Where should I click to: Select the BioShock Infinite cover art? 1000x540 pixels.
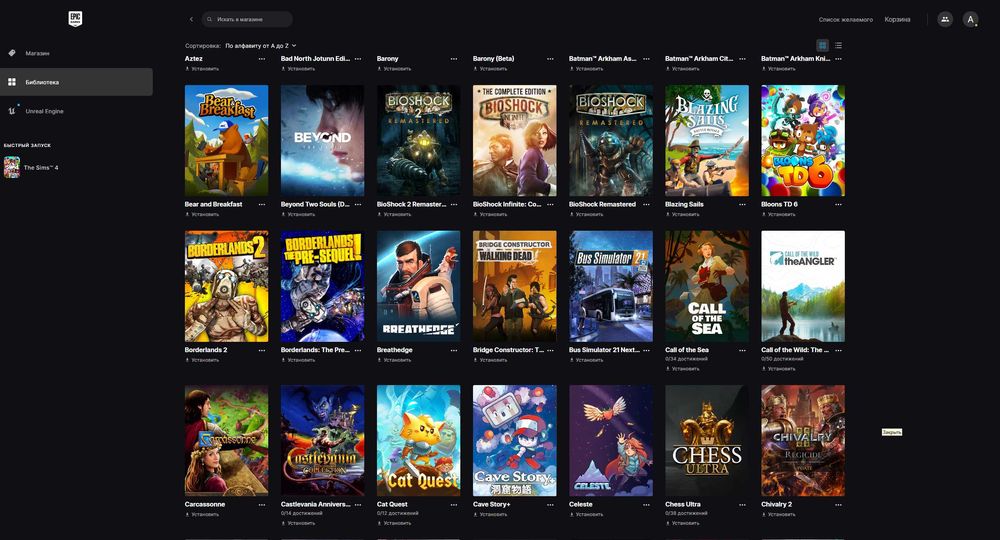pos(515,140)
